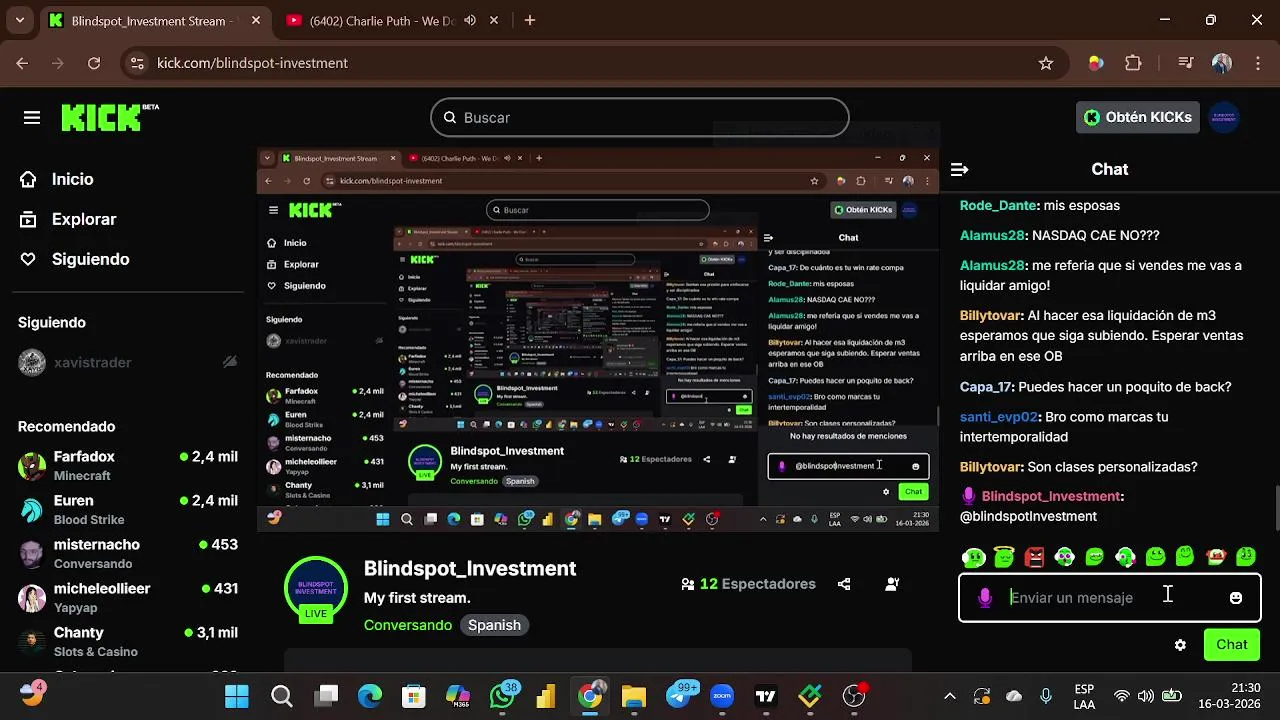
Task: Open the profile avatar menu
Action: [1224, 117]
